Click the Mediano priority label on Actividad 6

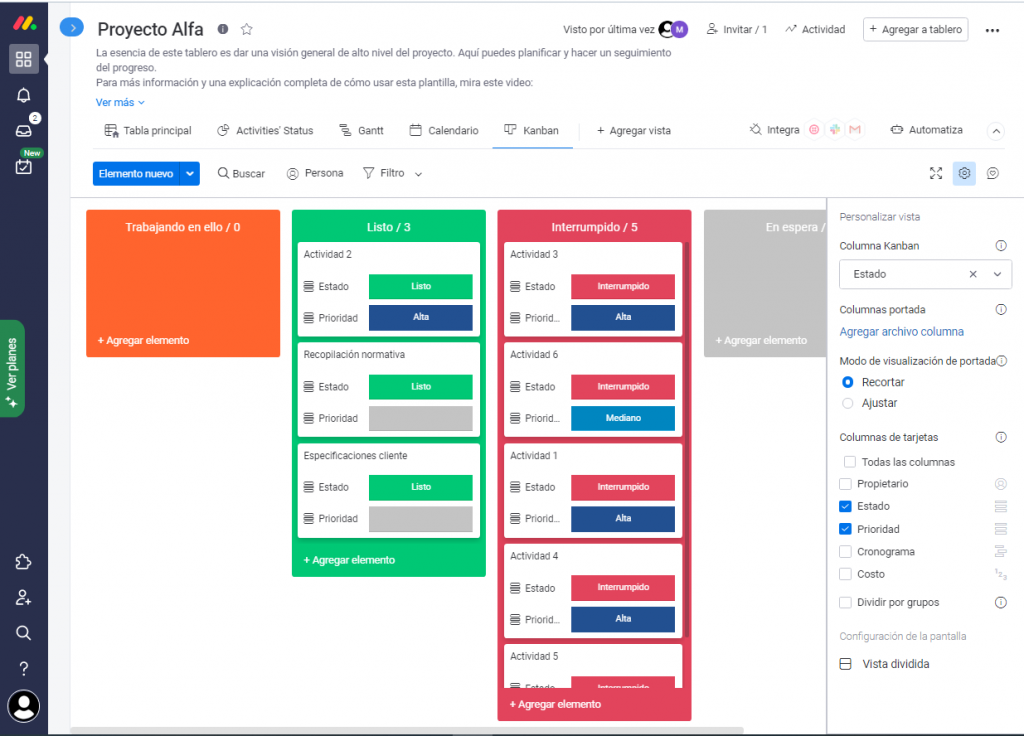[623, 418]
